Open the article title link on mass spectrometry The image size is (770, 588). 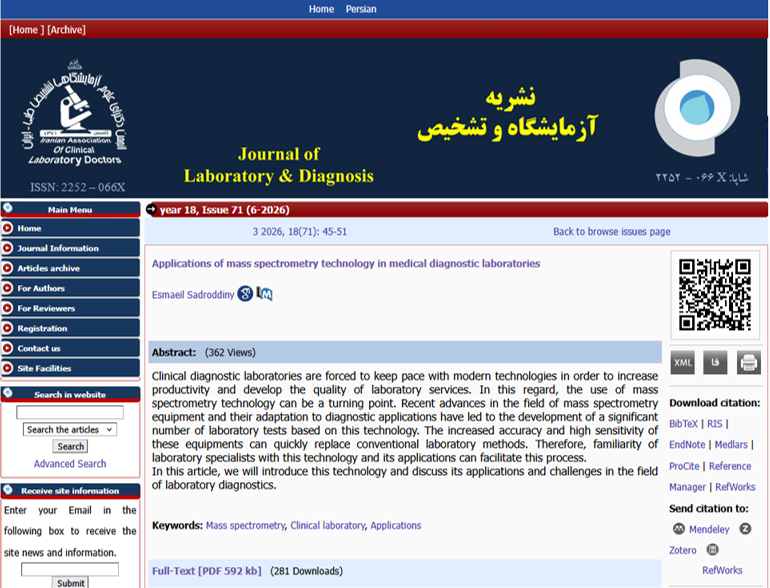tap(346, 263)
